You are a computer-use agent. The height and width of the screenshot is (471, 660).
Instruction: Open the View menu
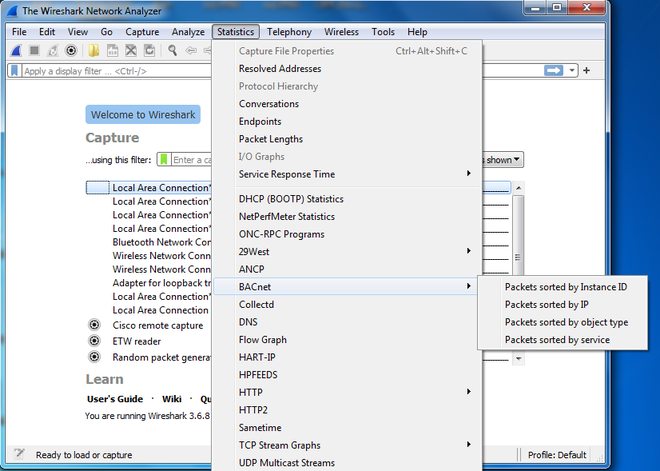coord(78,32)
